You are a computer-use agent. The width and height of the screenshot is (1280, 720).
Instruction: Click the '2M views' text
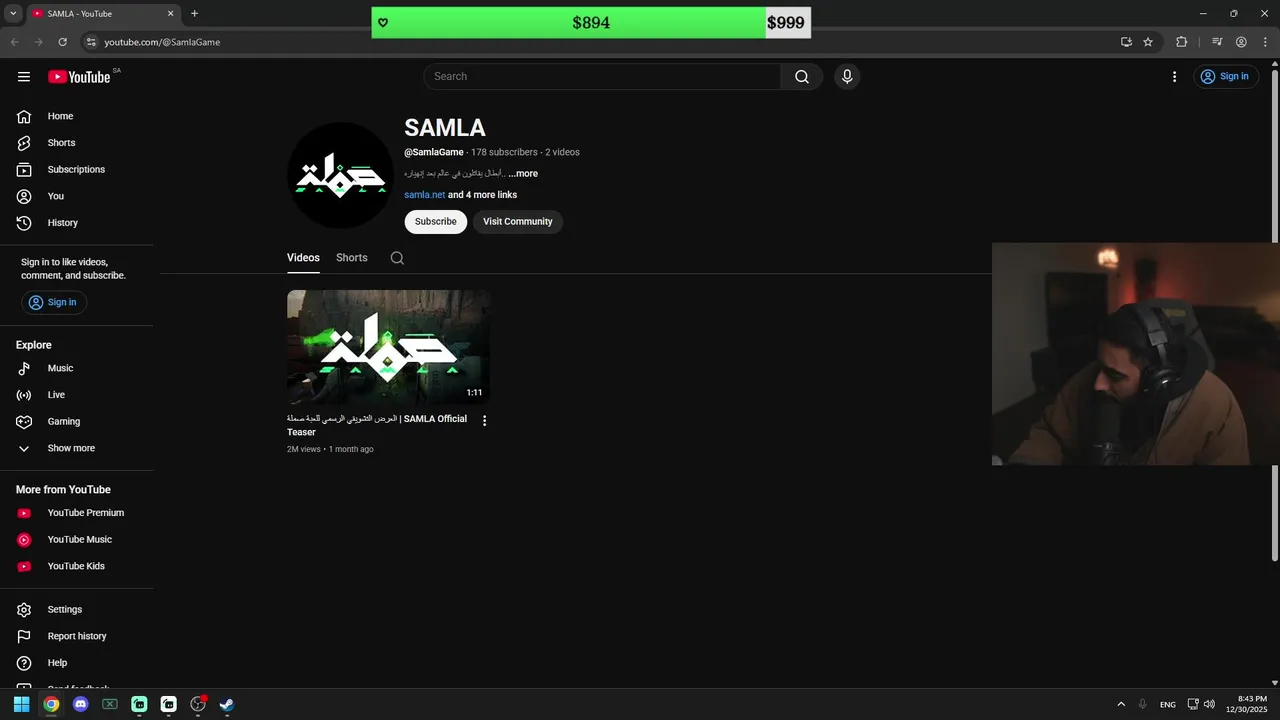pyautogui.click(x=304, y=450)
